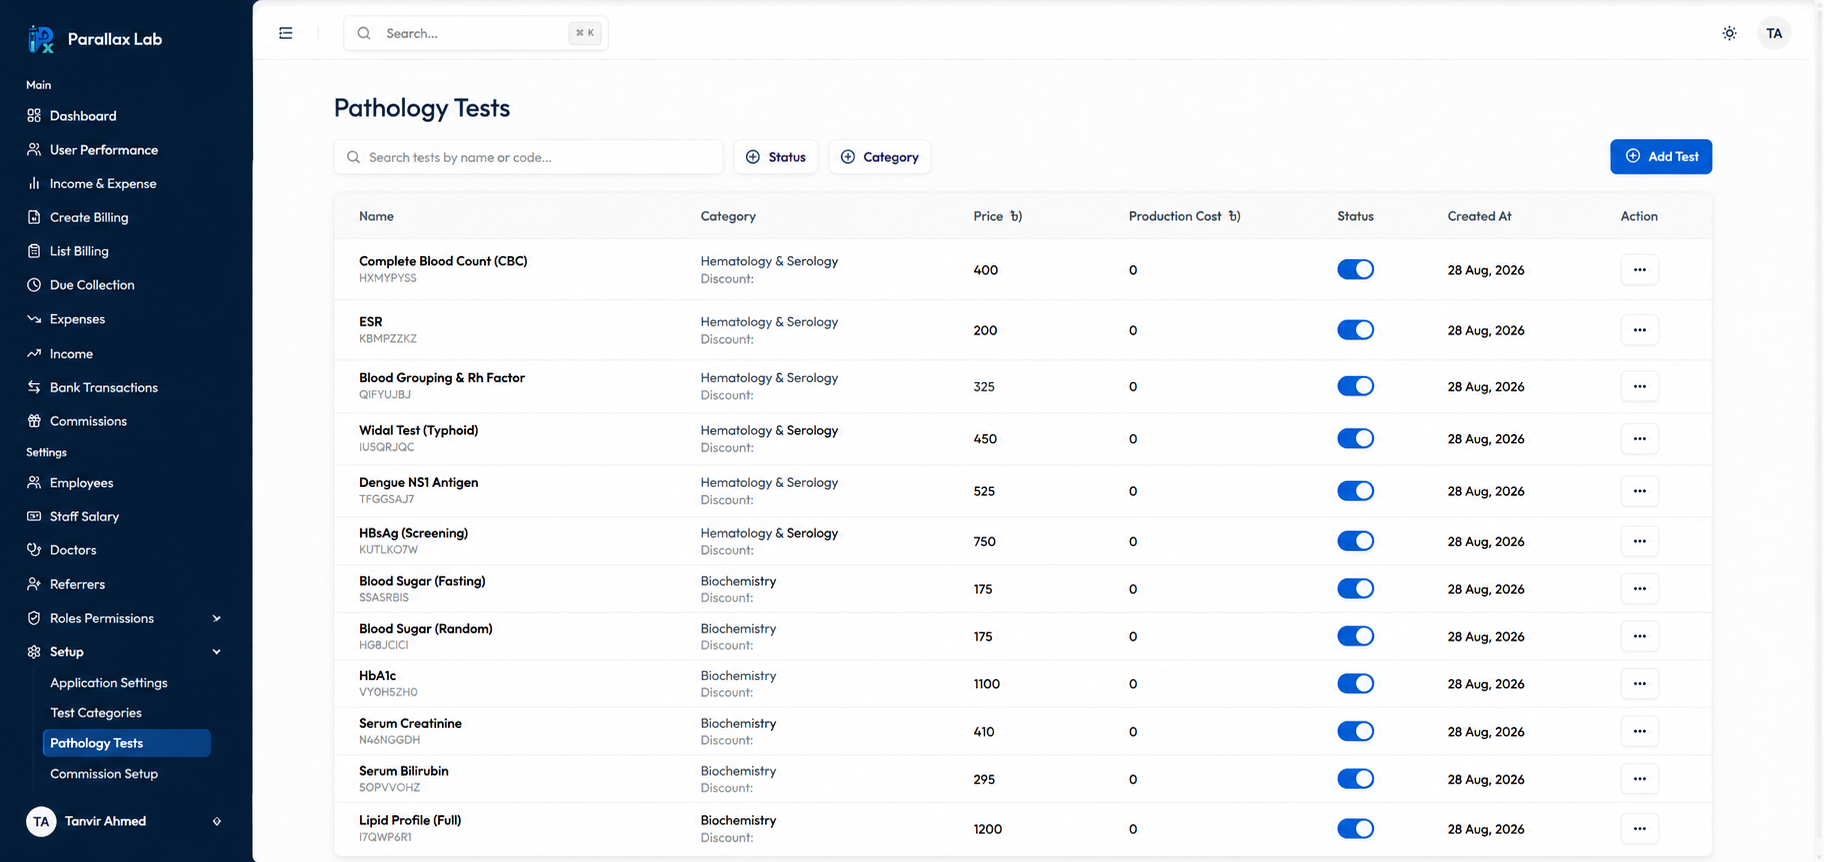The height and width of the screenshot is (862, 1824).
Task: Toggle Lipid Profile (Full) status switch
Action: tap(1355, 828)
